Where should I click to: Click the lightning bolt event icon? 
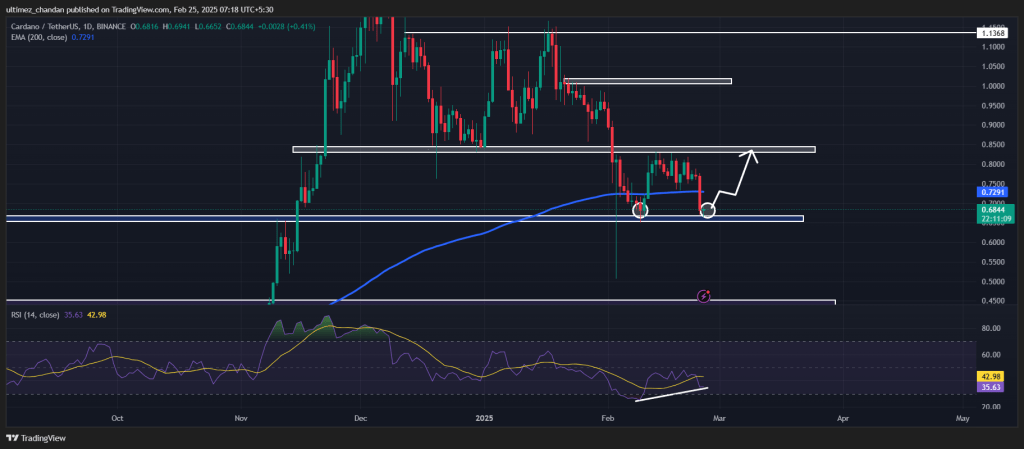pos(704,296)
